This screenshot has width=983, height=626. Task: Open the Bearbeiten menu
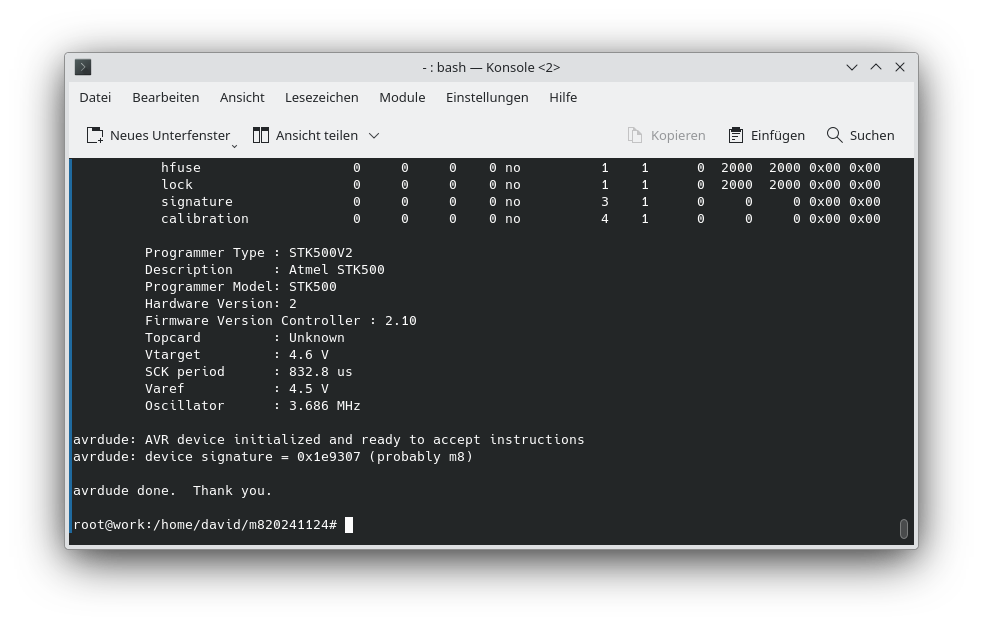[165, 97]
